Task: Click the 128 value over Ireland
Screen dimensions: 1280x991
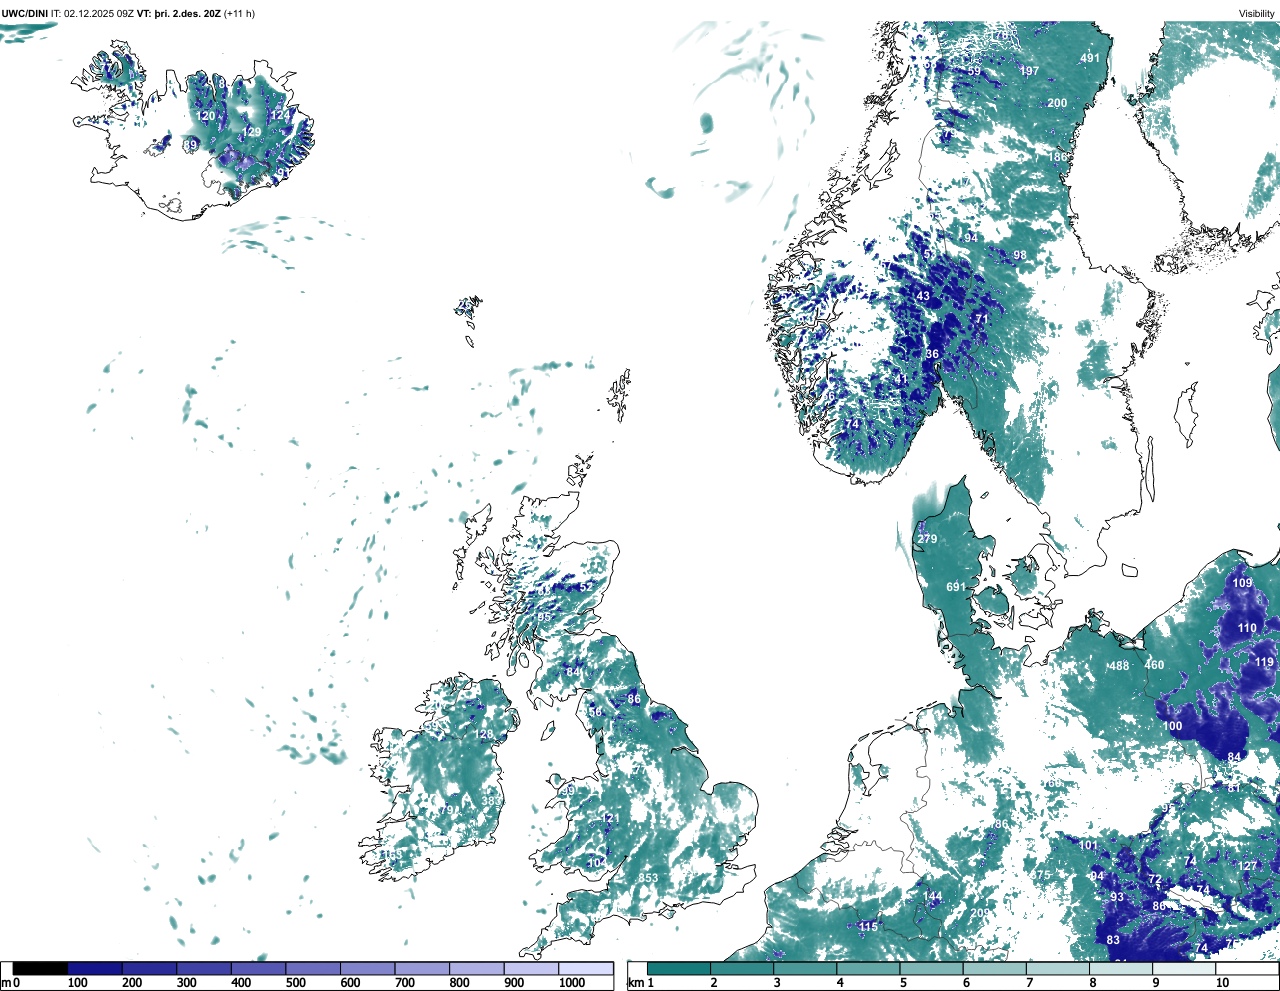Action: coord(484,735)
